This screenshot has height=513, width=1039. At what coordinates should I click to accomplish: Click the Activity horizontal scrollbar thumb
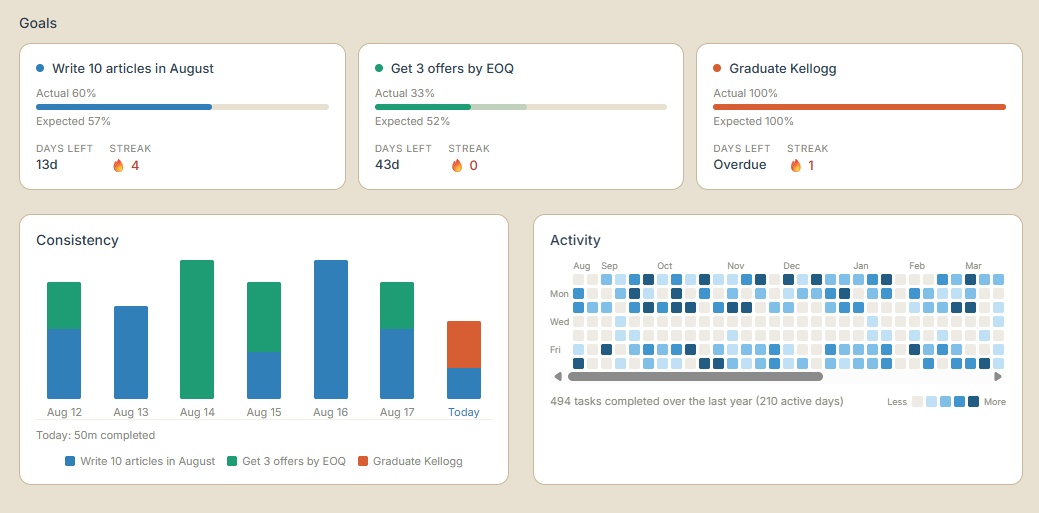coord(695,376)
